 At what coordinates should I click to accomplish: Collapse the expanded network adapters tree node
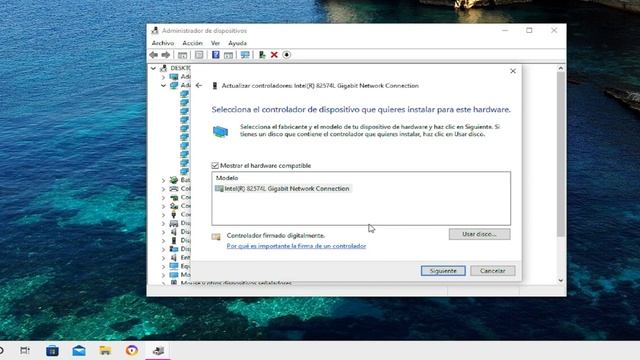(x=163, y=85)
